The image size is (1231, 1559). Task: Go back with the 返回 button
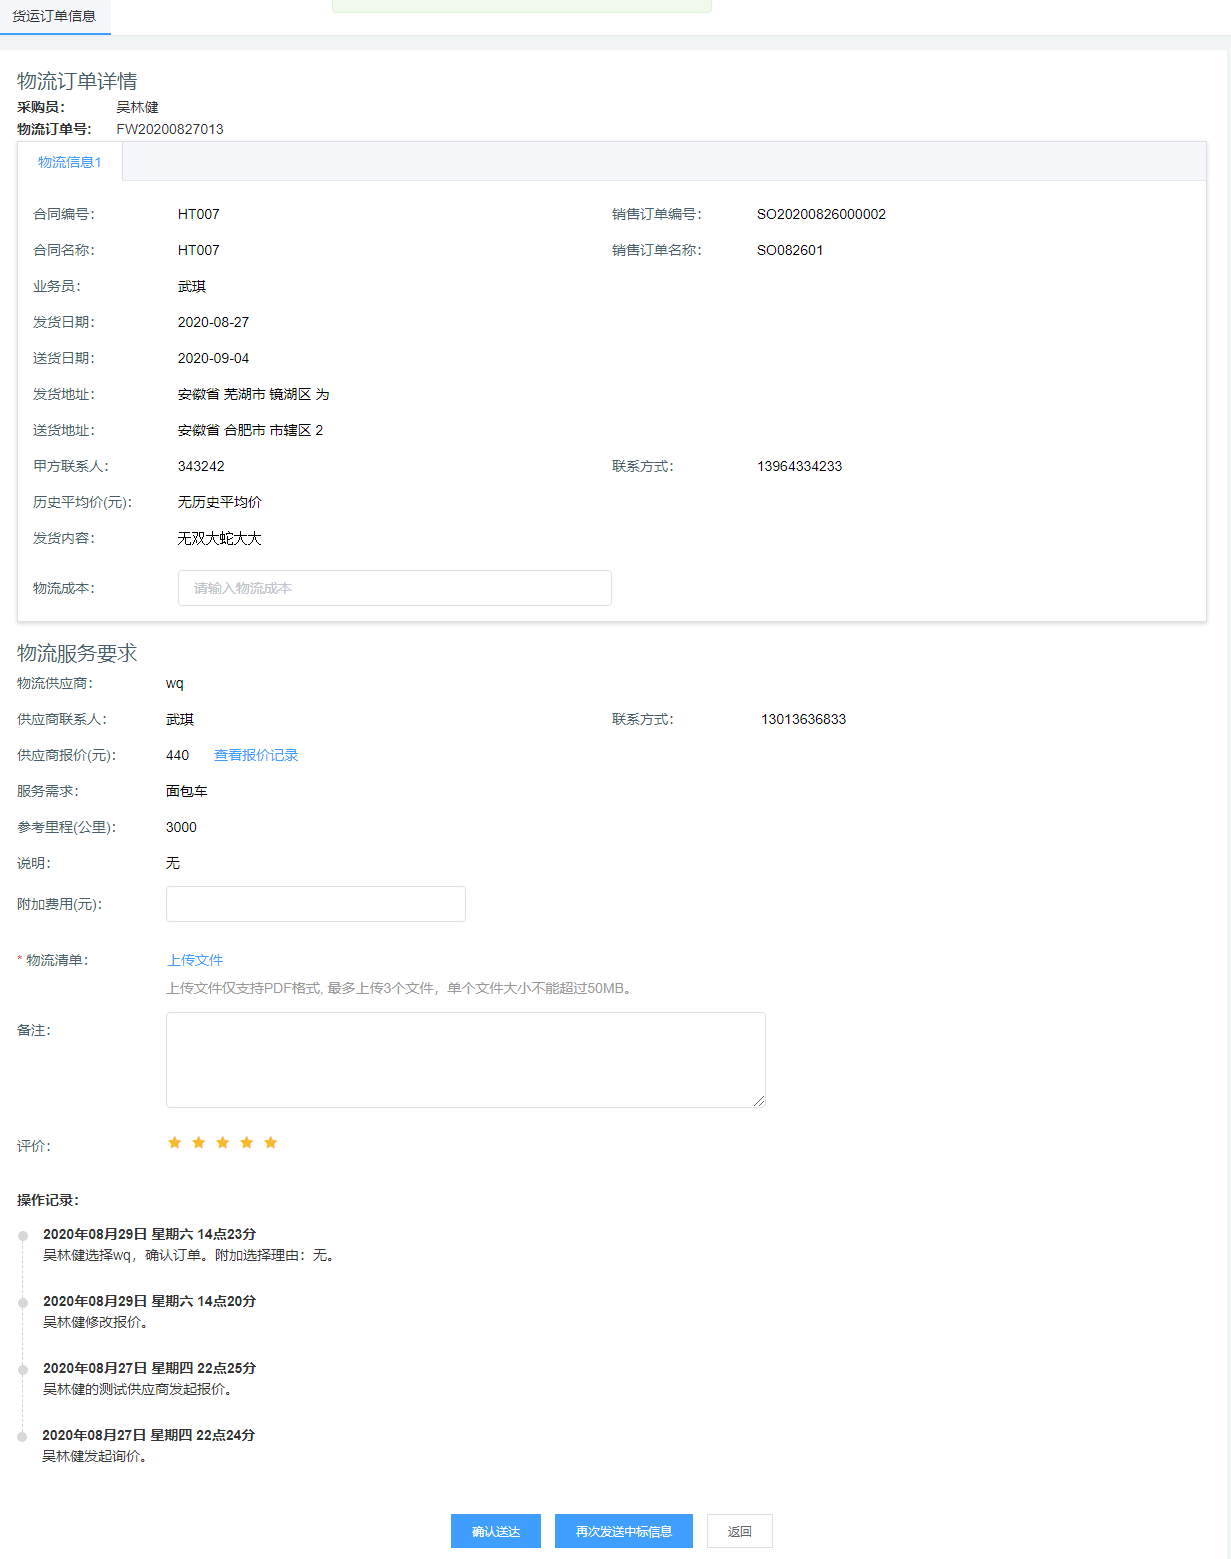739,1531
